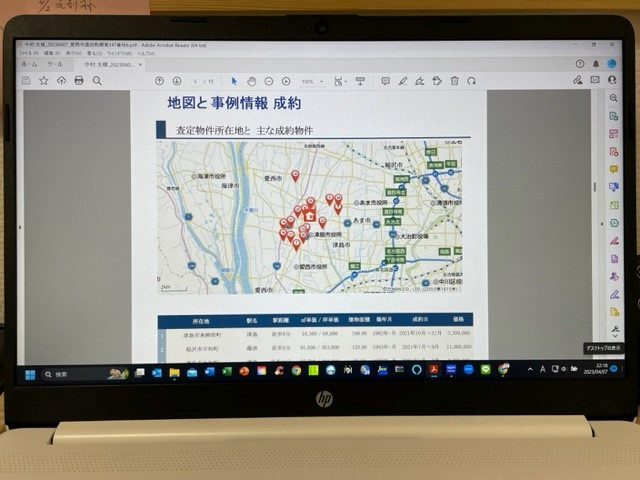Open the Create PDF tool in right pane
Viewport: 640px width, 480px height.
613,152
